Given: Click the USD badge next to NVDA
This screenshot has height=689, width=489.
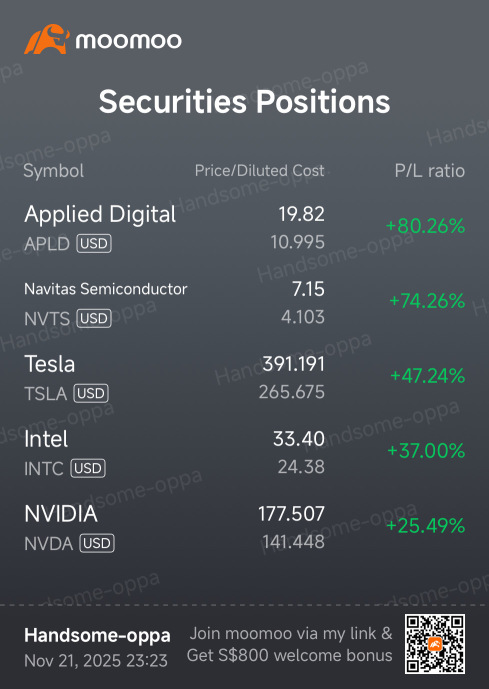Looking at the screenshot, I should [97, 544].
